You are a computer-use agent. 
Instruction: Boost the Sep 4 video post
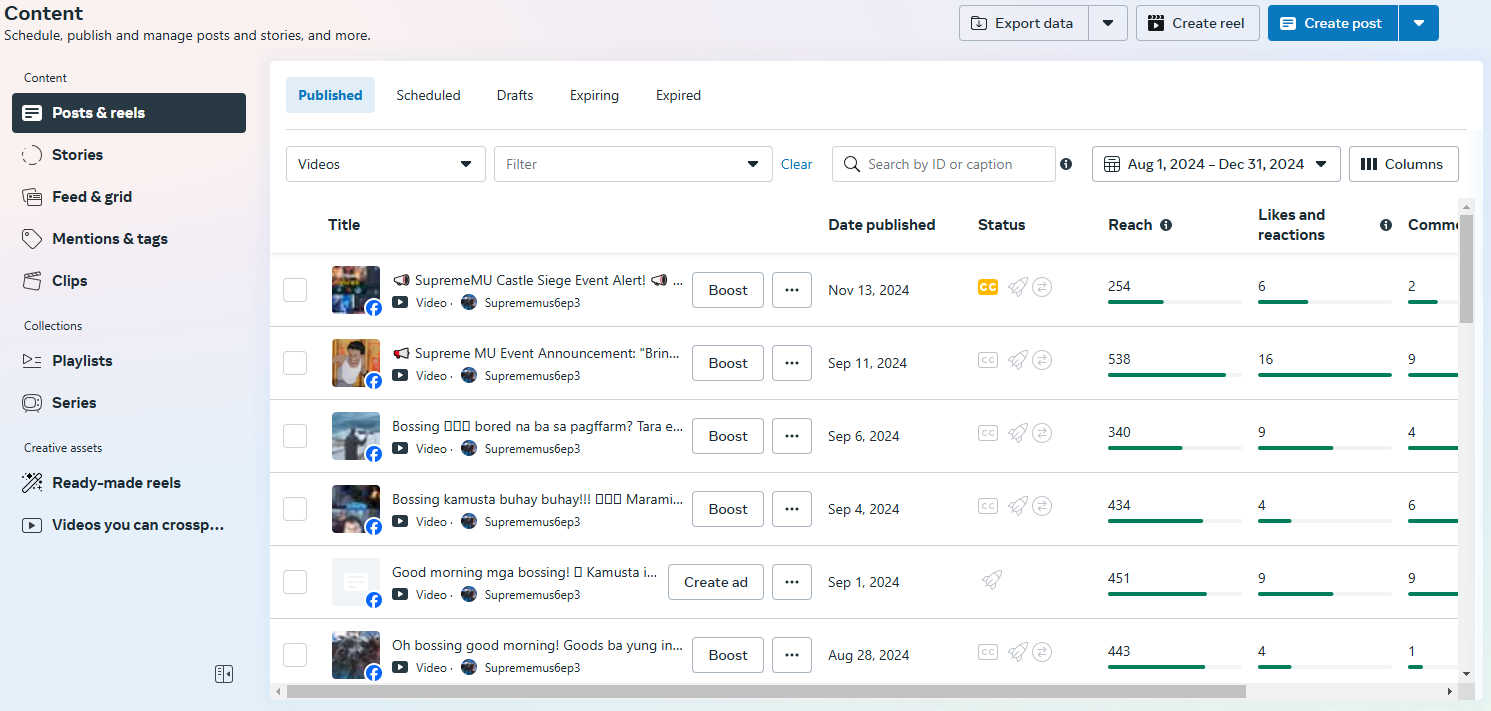[728, 509]
